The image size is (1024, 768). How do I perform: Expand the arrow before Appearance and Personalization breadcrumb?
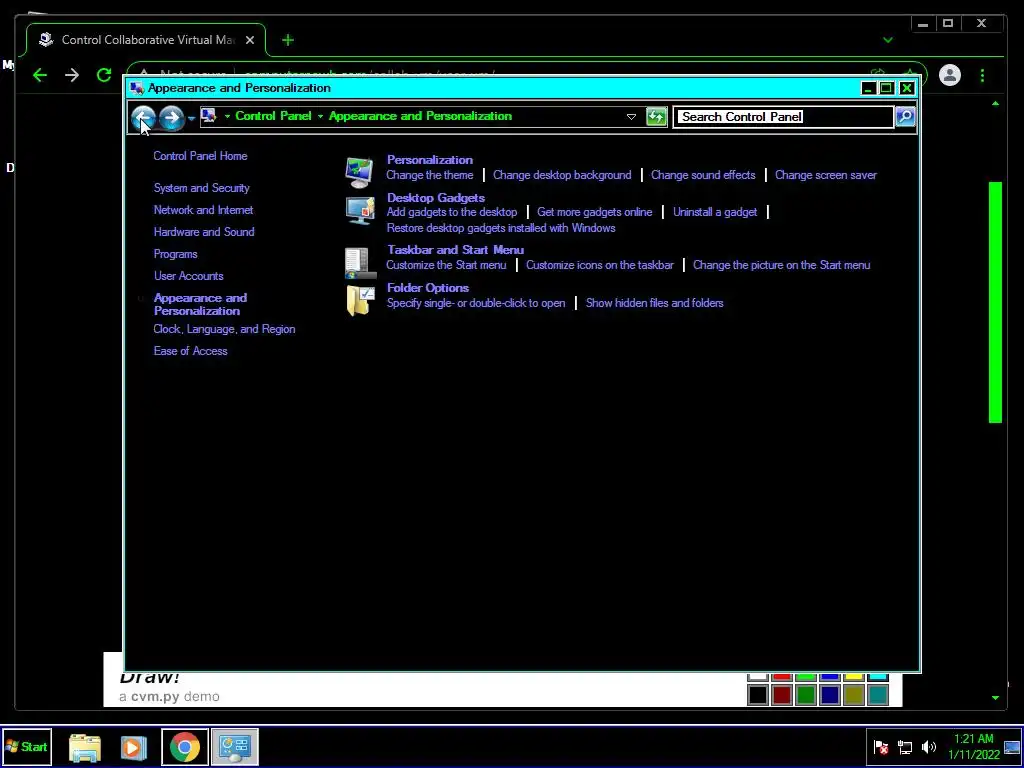coord(321,116)
